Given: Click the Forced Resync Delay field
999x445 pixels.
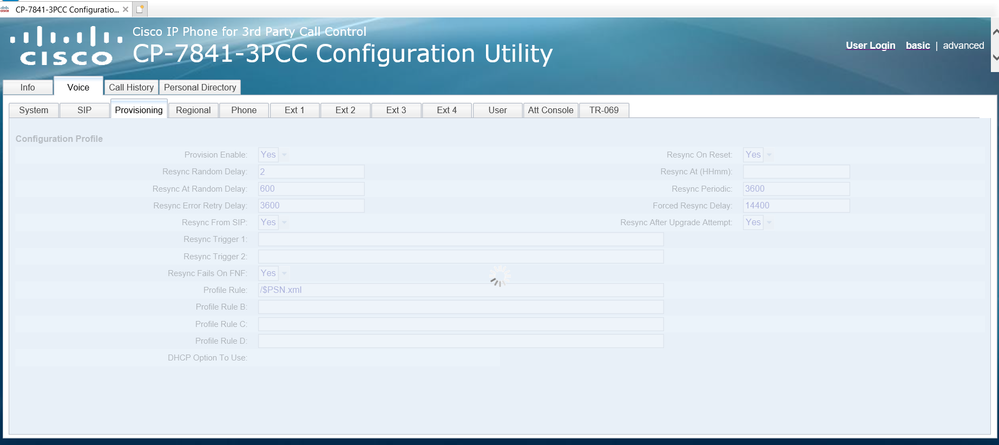Looking at the screenshot, I should pyautogui.click(x=796, y=206).
